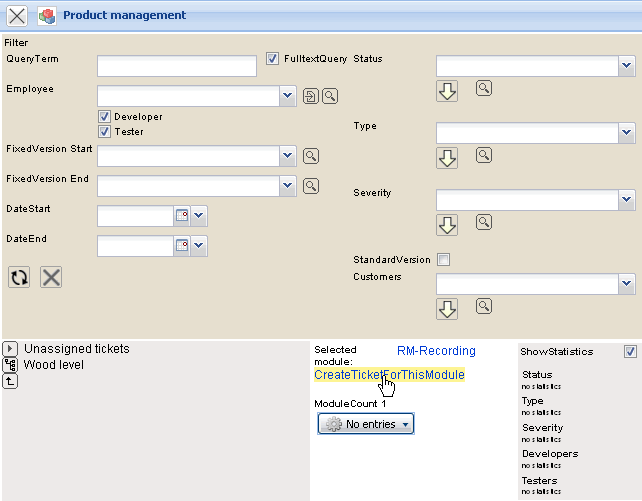Open the Type dropdown list
Viewport: 642px width, 501px height.
[x=626, y=133]
